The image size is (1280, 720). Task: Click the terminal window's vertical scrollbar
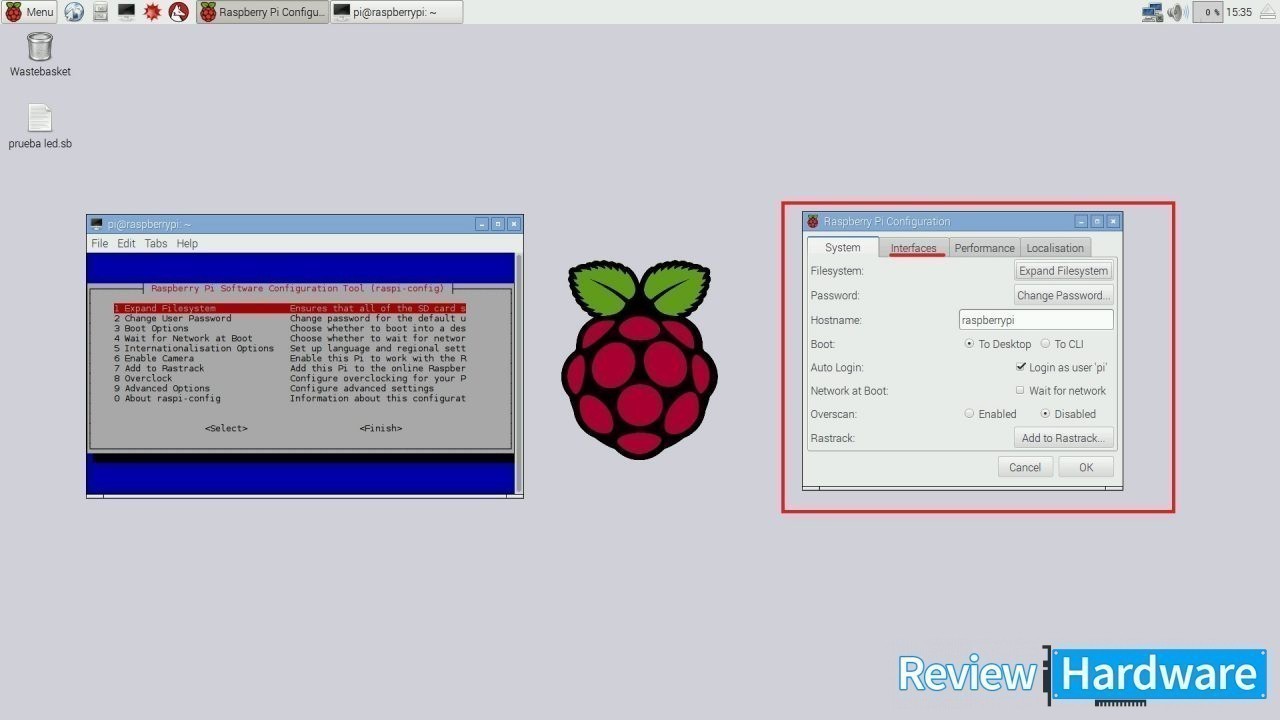518,373
